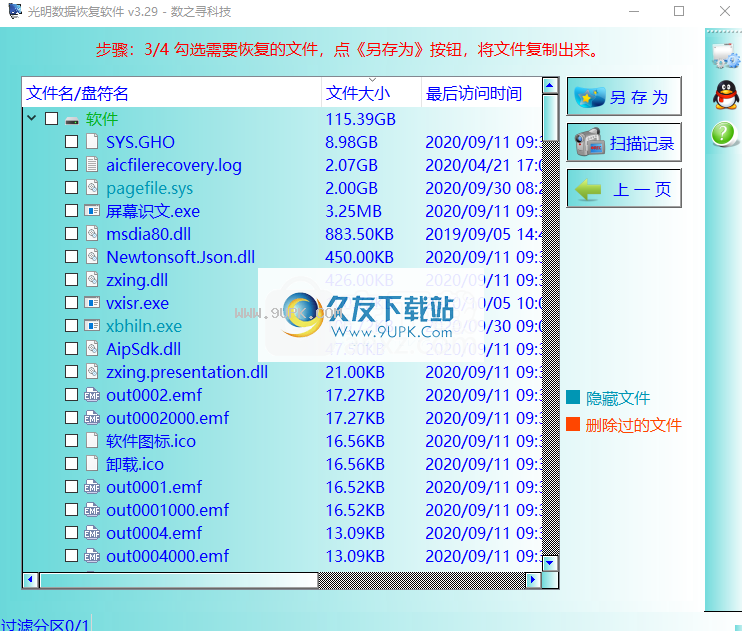Click the out0001000.emf EMF icon

[x=92, y=509]
